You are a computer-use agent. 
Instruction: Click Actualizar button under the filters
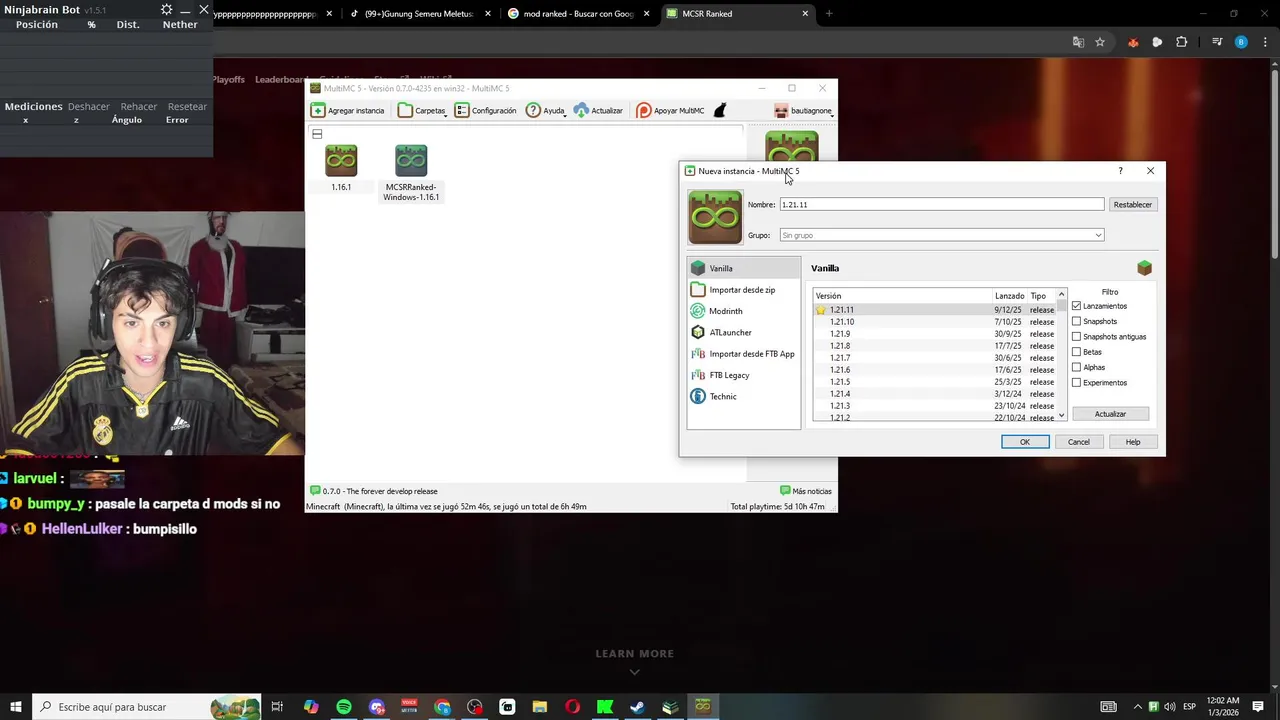(1110, 414)
